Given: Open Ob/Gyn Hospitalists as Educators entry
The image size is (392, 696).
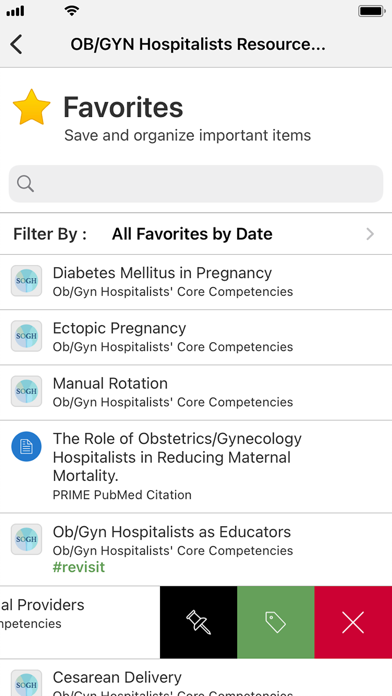Looking at the screenshot, I should tap(196, 549).
